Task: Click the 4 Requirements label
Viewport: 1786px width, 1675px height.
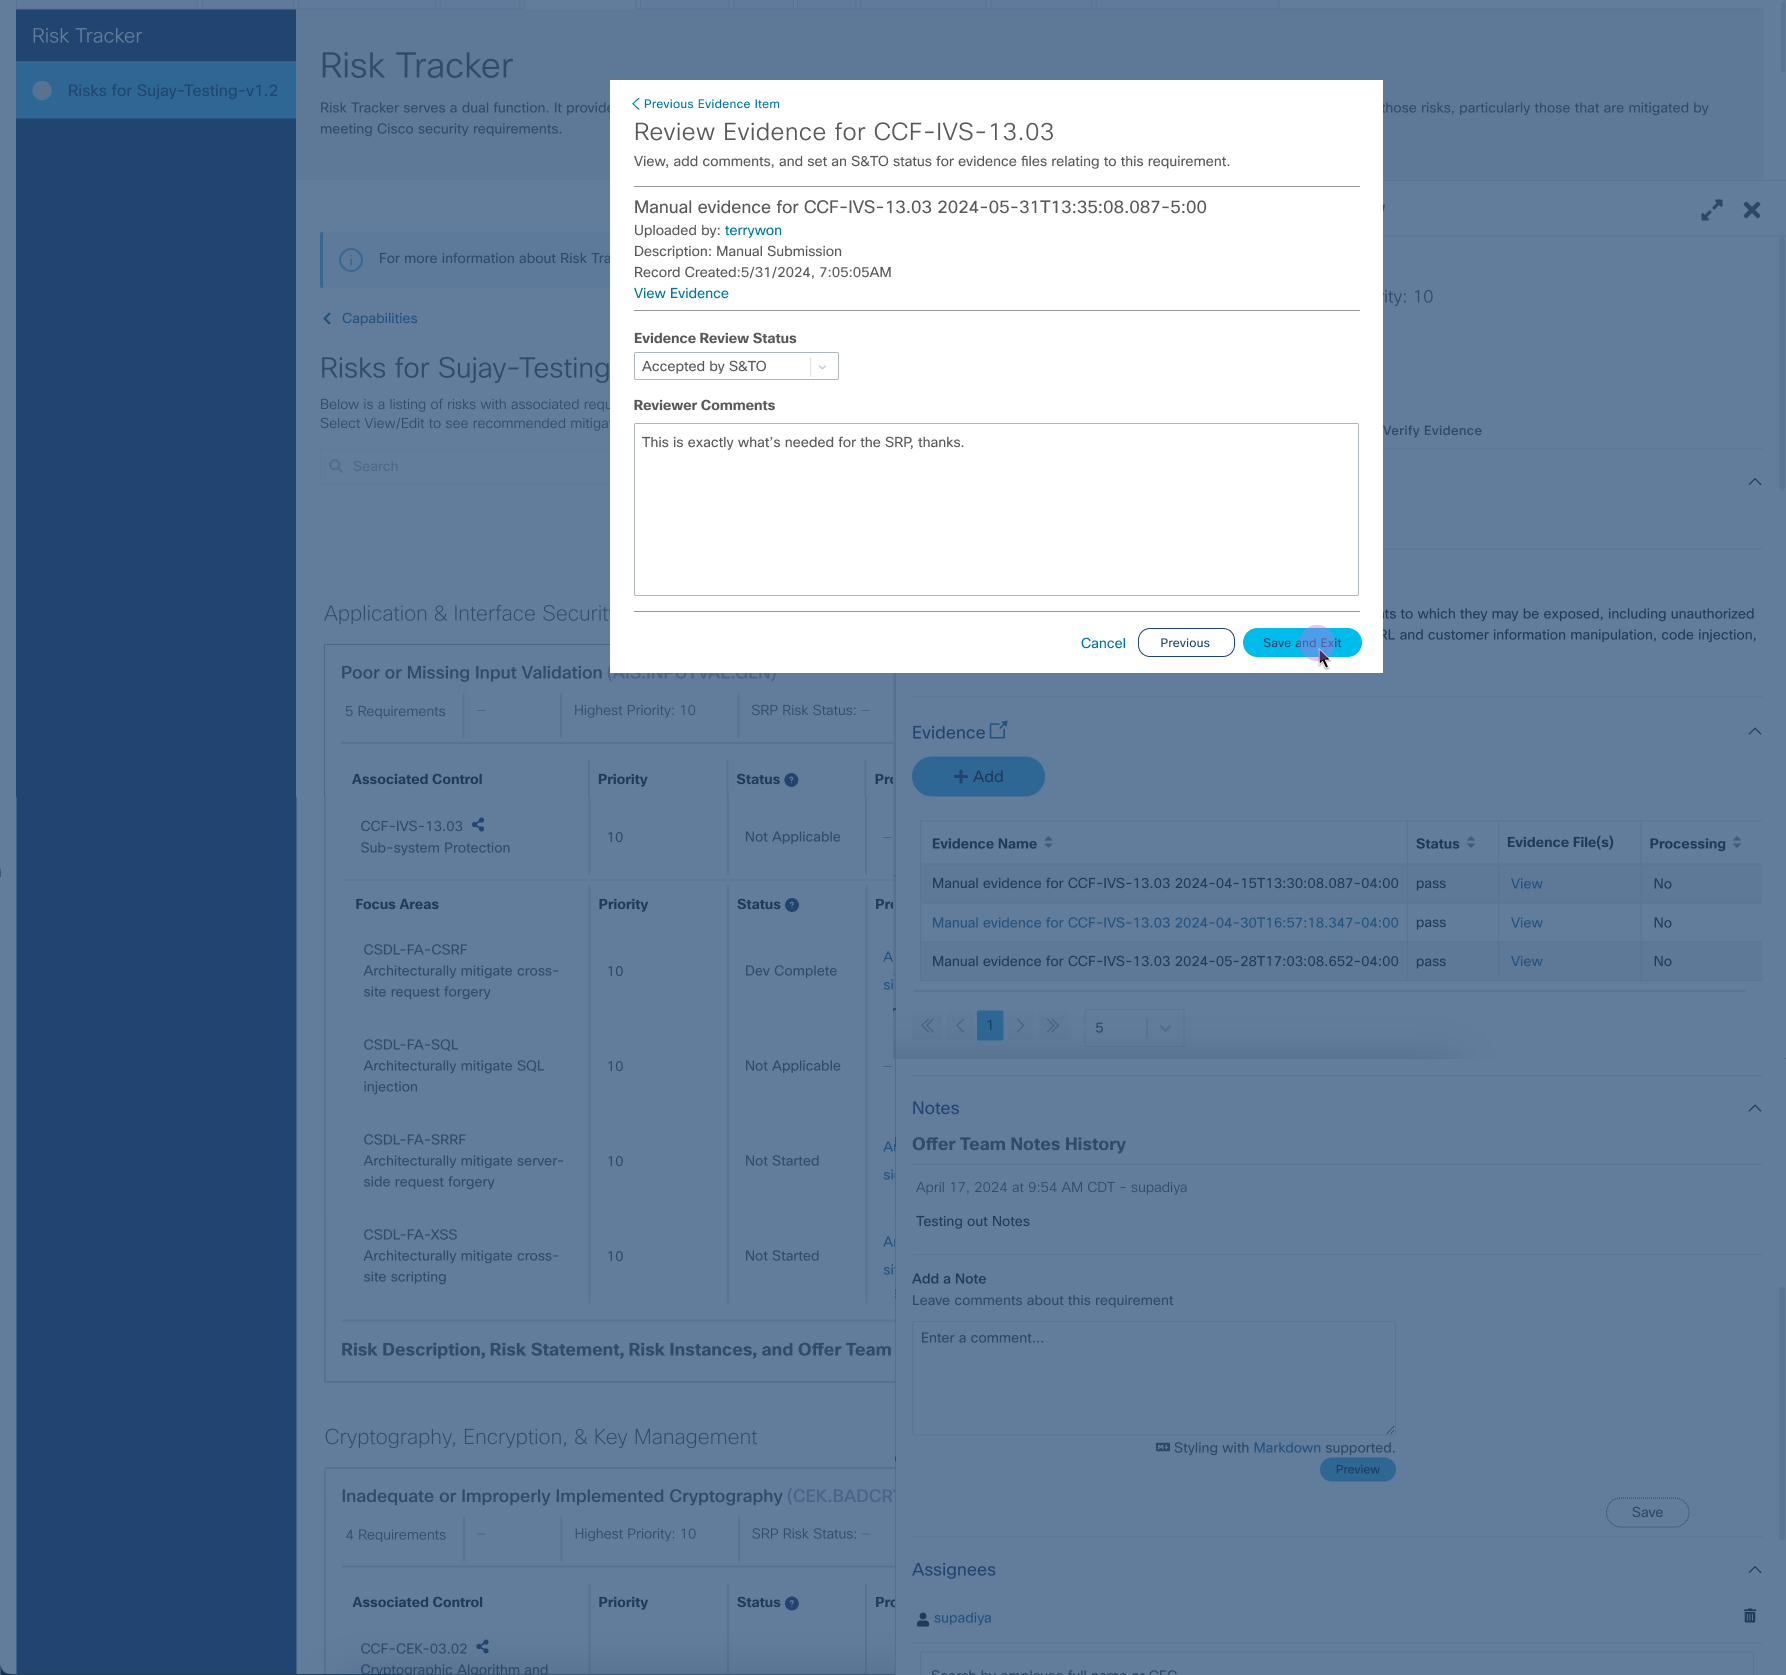Action: pyautogui.click(x=395, y=1535)
